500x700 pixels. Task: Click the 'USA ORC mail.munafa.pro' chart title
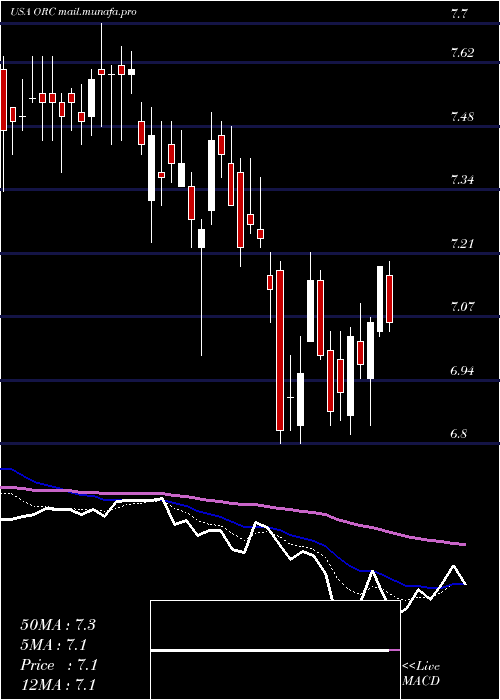[x=74, y=12]
